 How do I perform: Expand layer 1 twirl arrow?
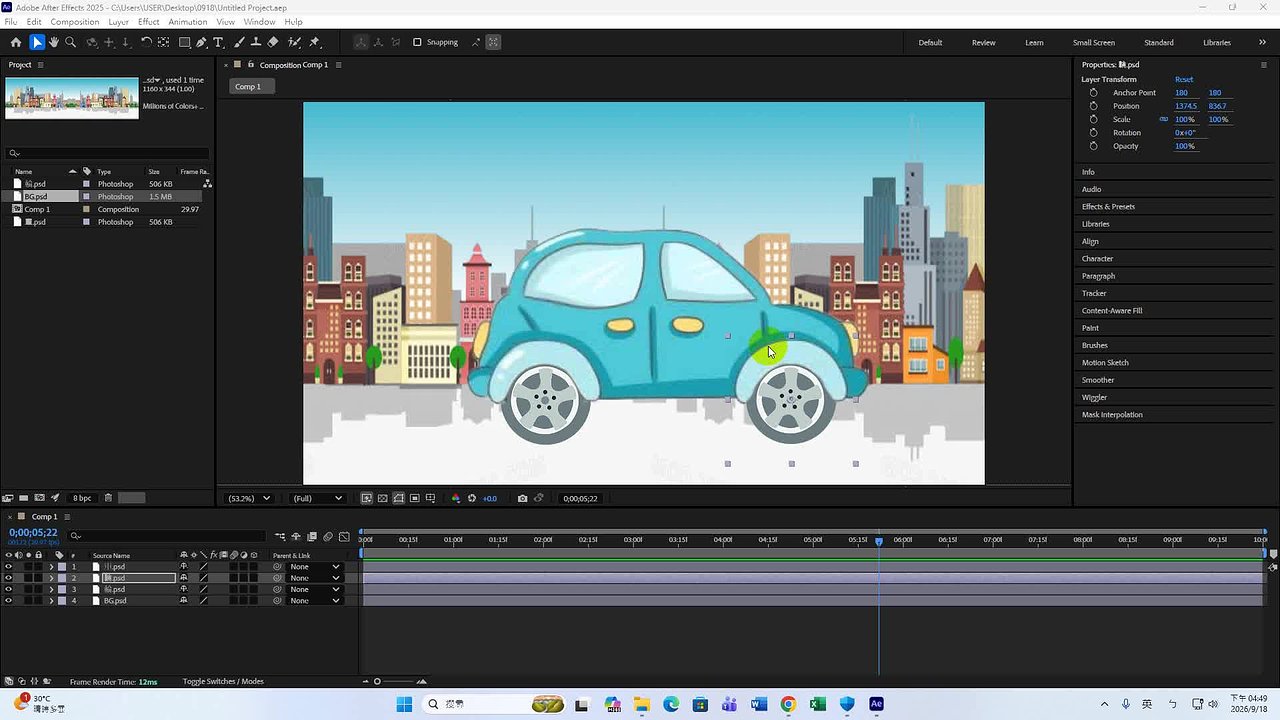[51, 567]
